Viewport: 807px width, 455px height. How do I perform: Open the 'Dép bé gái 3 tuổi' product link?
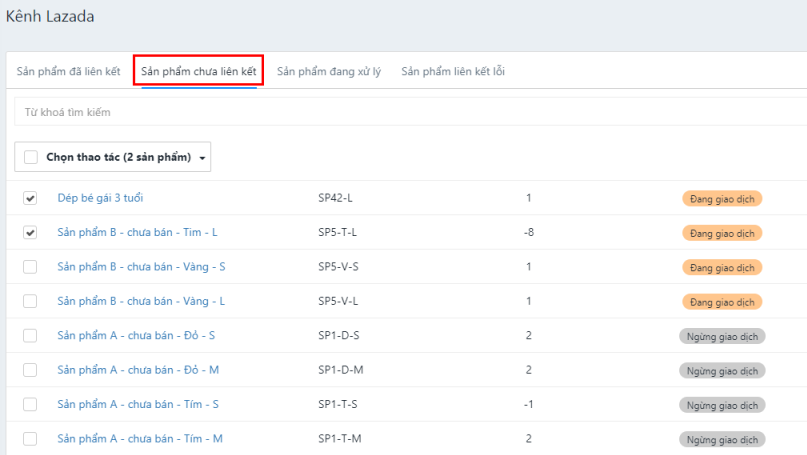point(100,198)
